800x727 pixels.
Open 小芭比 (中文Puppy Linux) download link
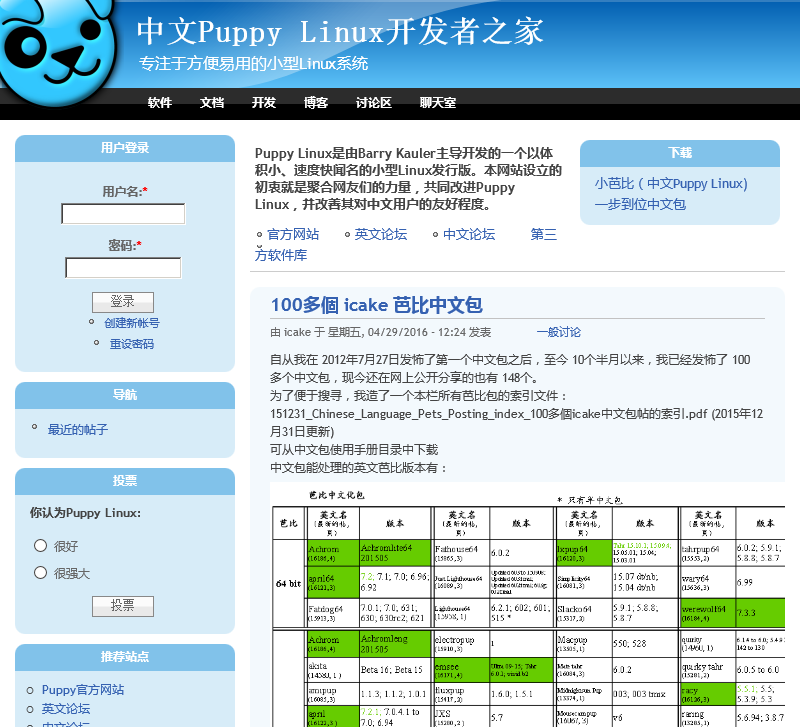point(671,184)
